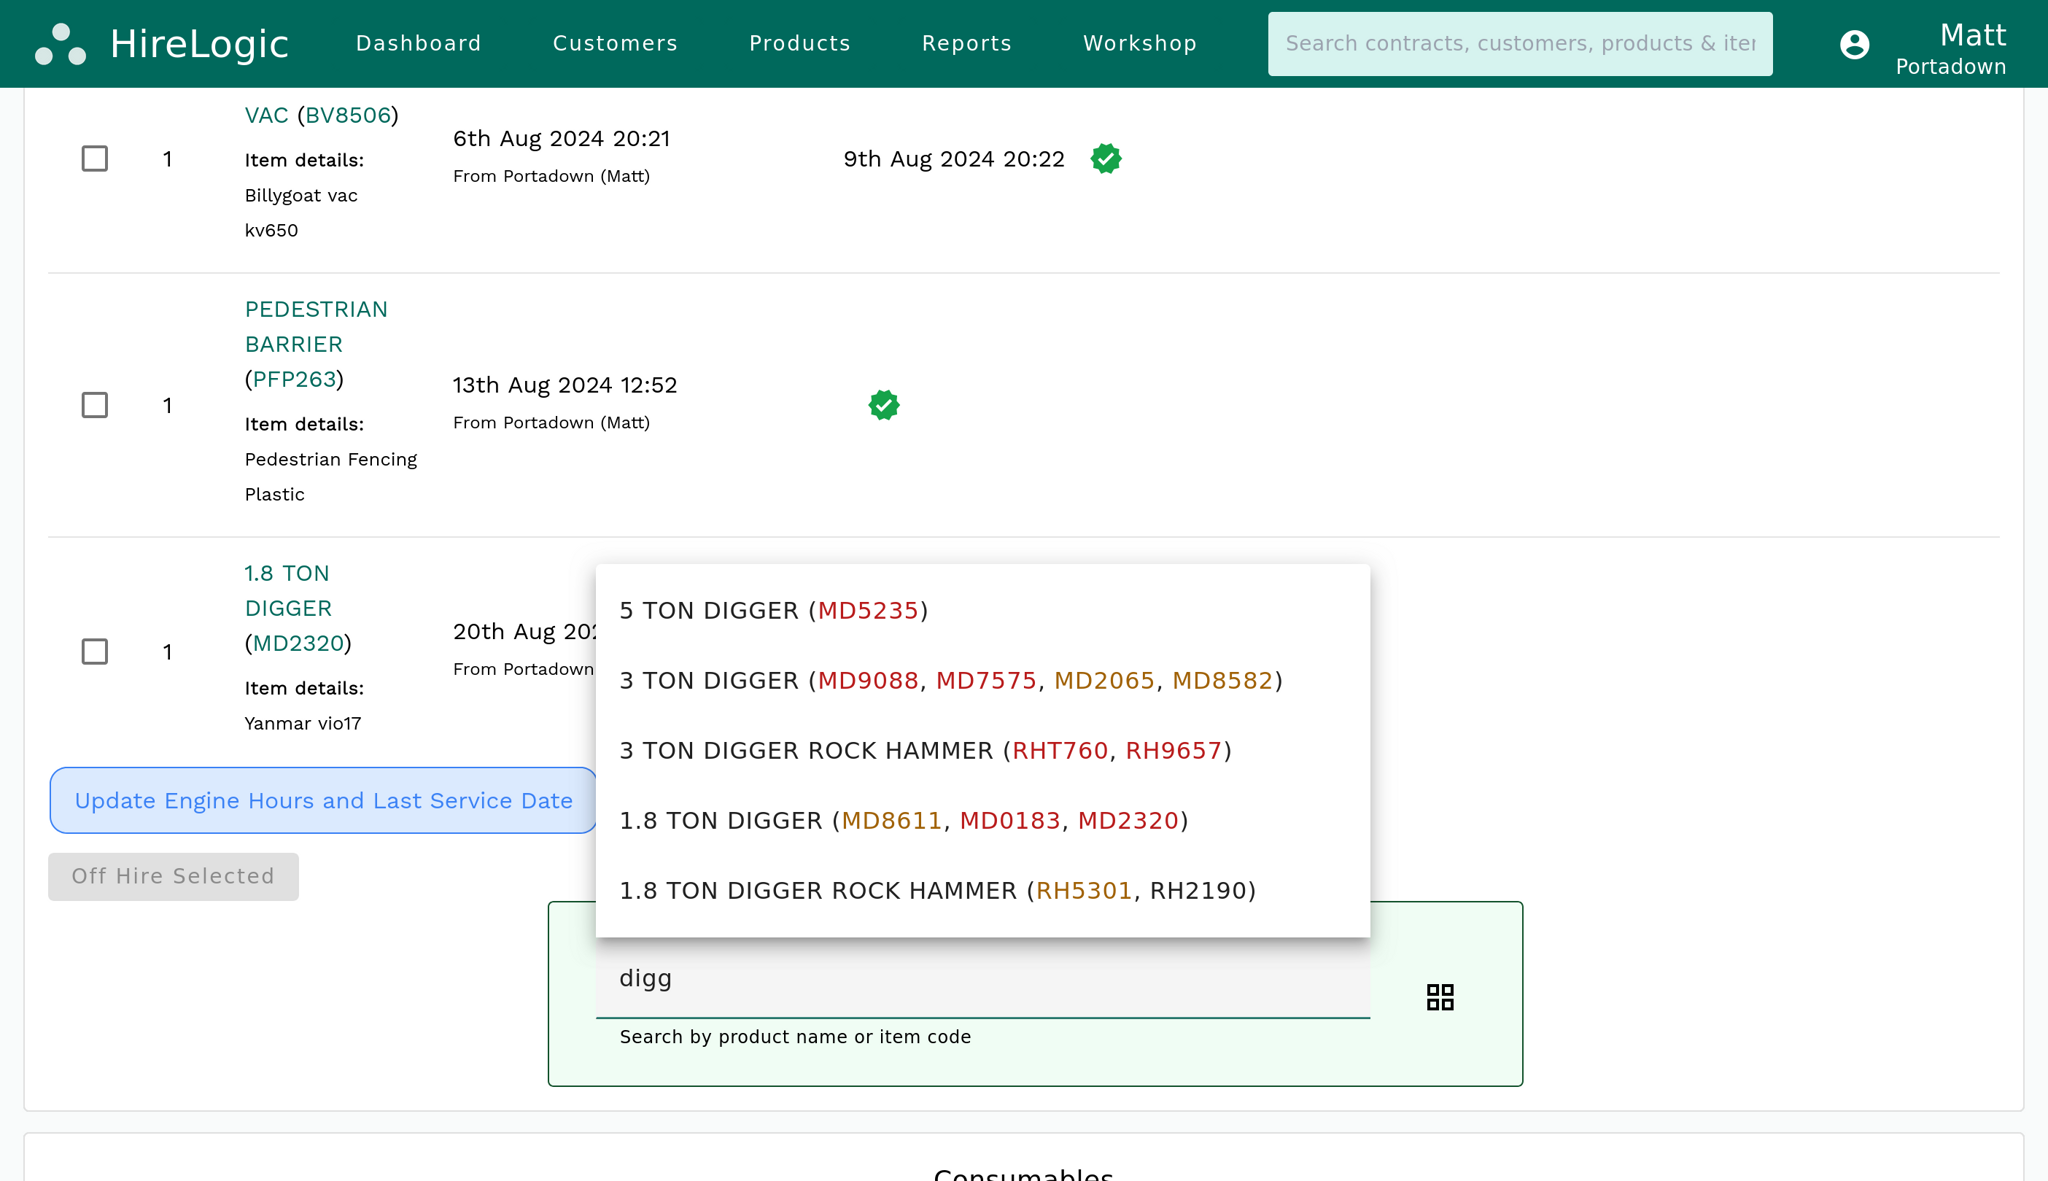
Task: Click the product search field containing digg
Action: [x=982, y=979]
